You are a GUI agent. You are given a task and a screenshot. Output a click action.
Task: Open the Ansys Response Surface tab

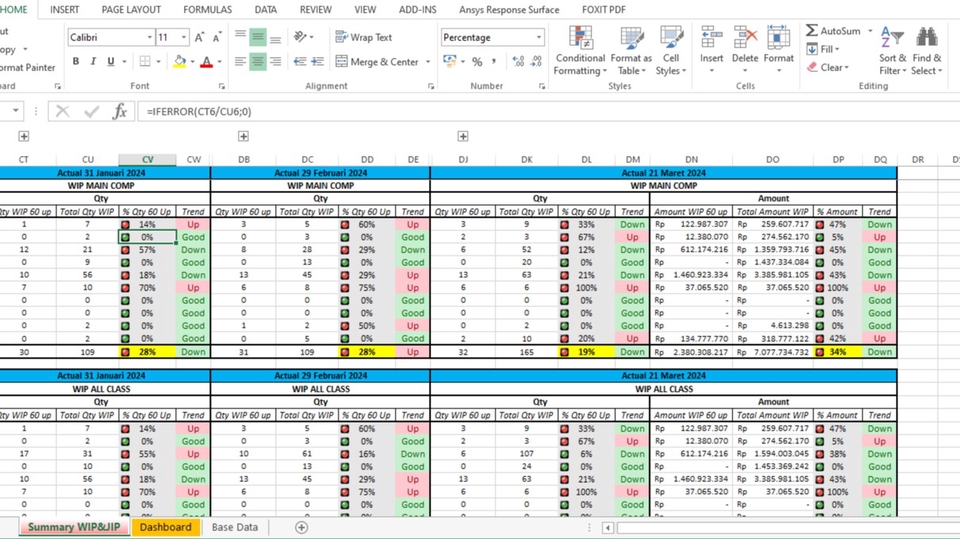click(509, 10)
